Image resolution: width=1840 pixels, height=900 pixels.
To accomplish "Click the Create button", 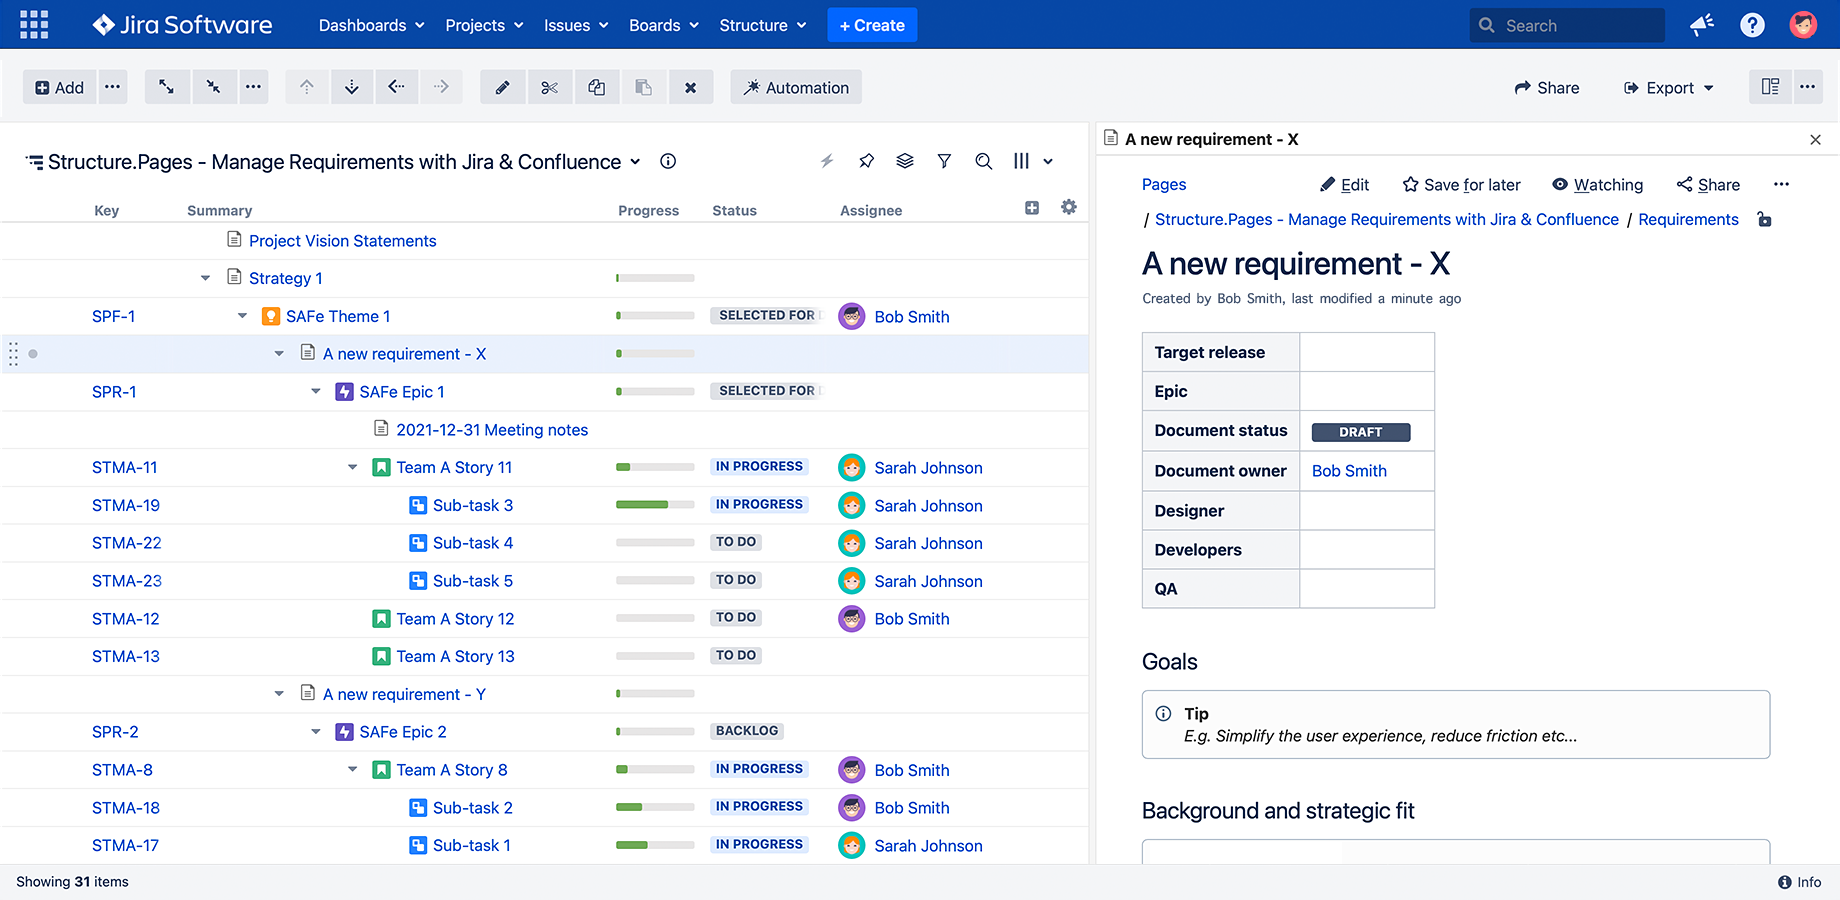I will 872,25.
